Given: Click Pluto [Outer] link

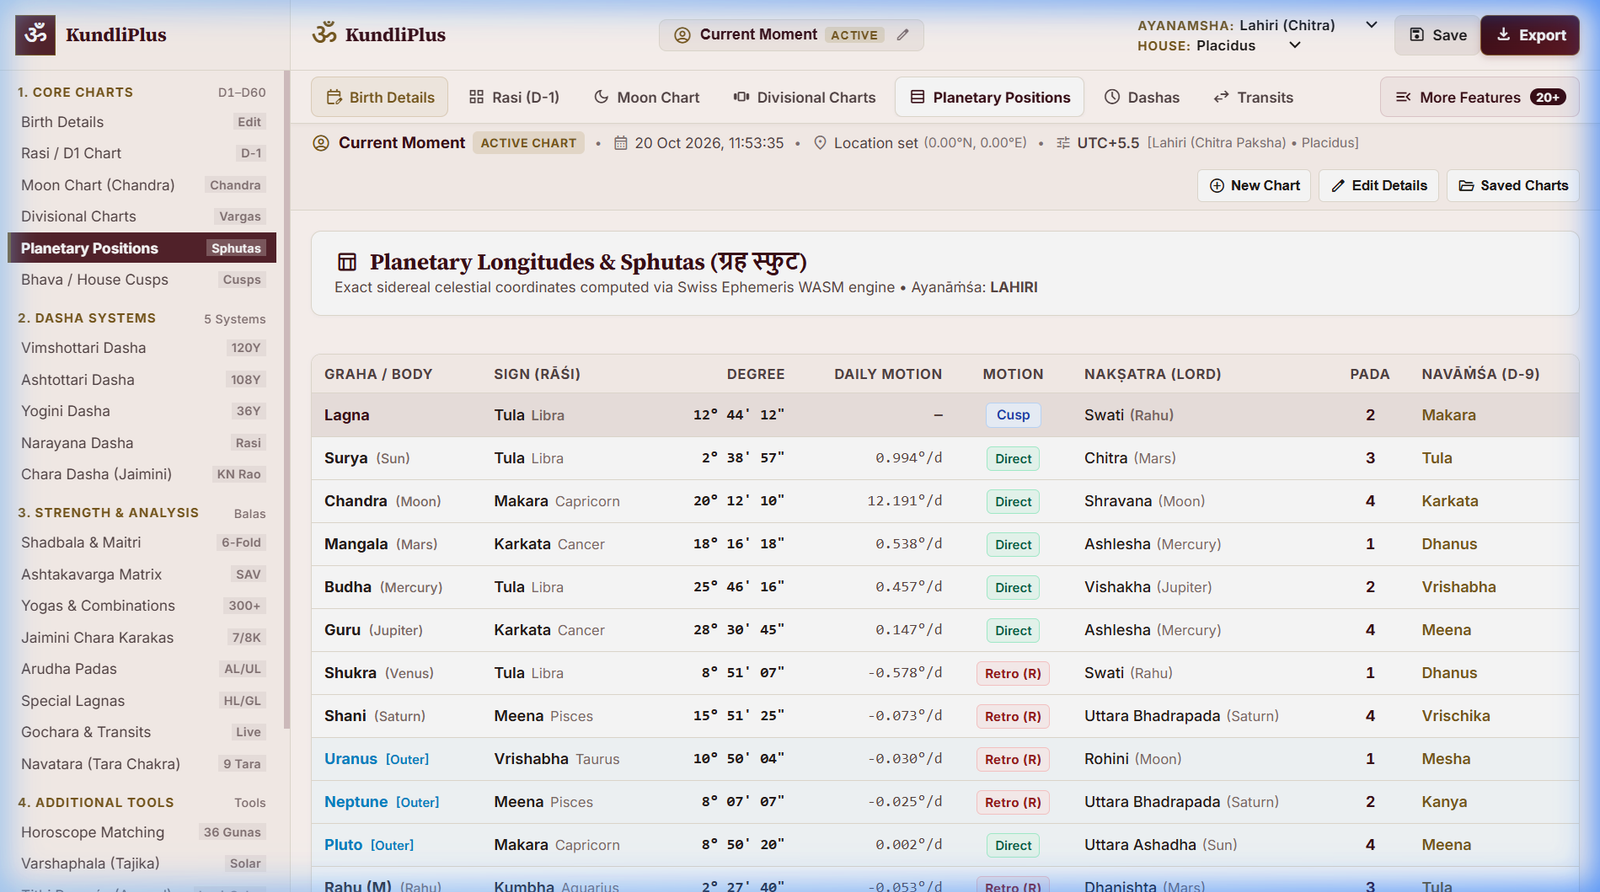Looking at the screenshot, I should [368, 845].
